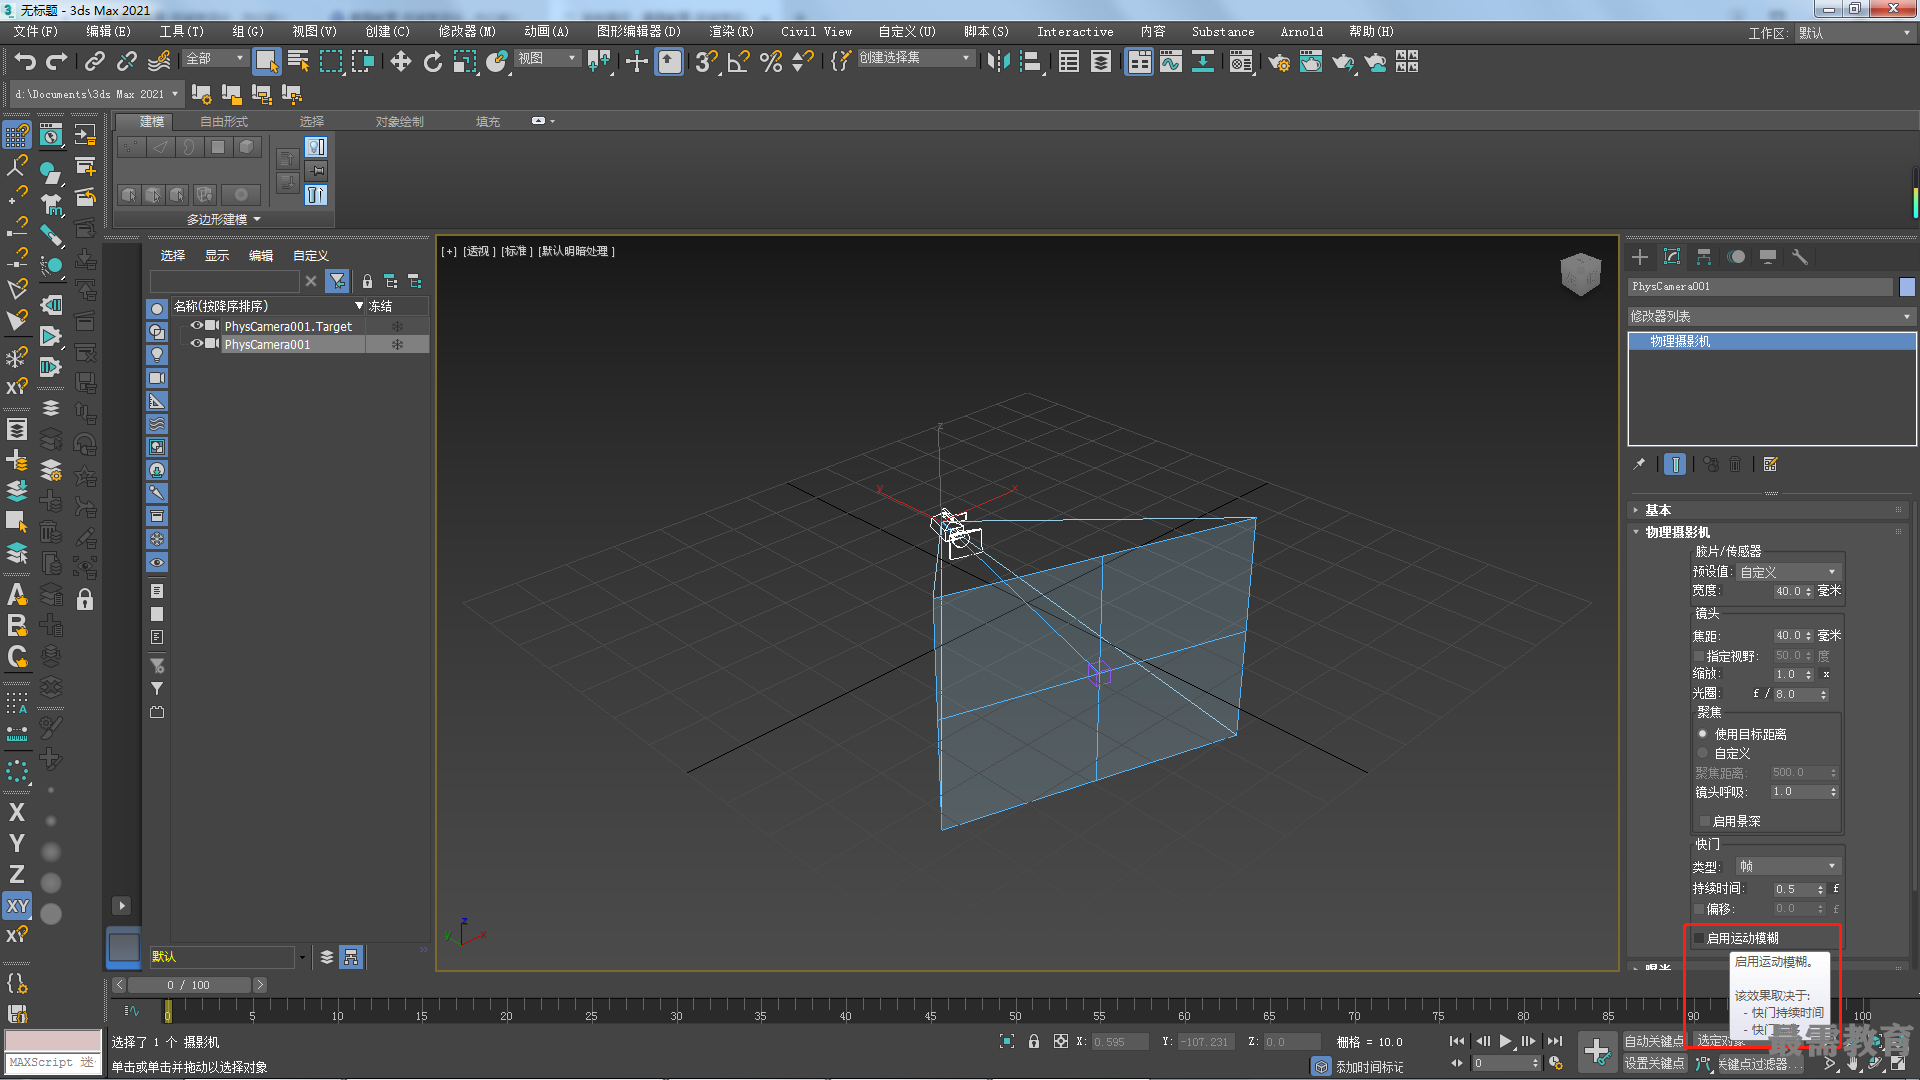The width and height of the screenshot is (1920, 1080).
Task: Click the Mirror tool icon
Action: point(997,62)
